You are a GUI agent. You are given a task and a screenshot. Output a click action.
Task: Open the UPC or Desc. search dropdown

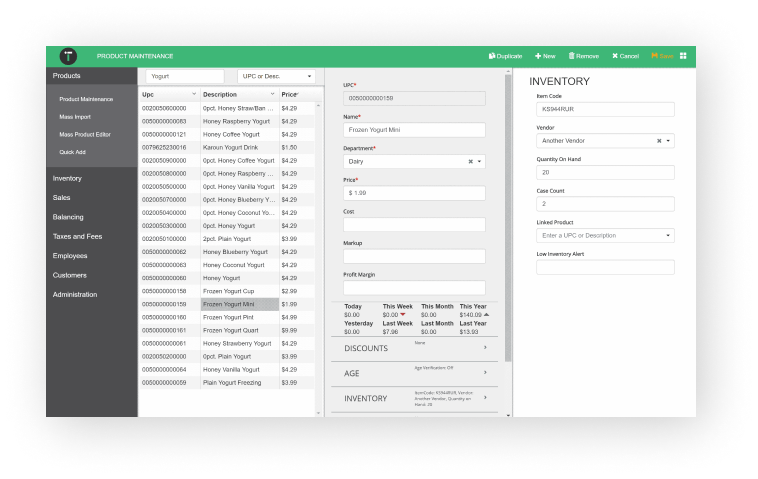point(276,76)
